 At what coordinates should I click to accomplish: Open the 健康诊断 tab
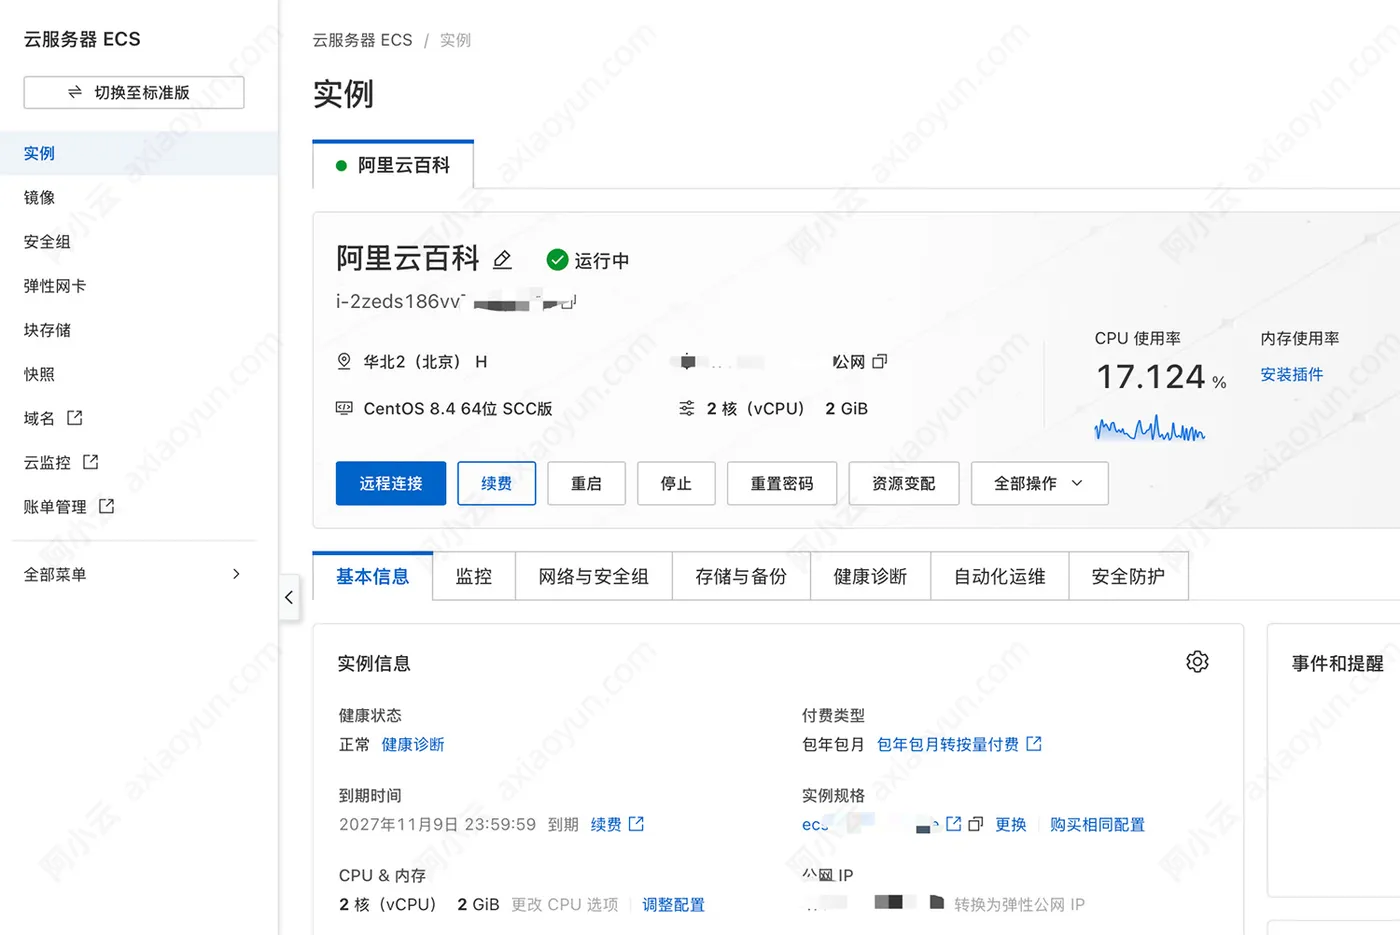[x=870, y=576]
